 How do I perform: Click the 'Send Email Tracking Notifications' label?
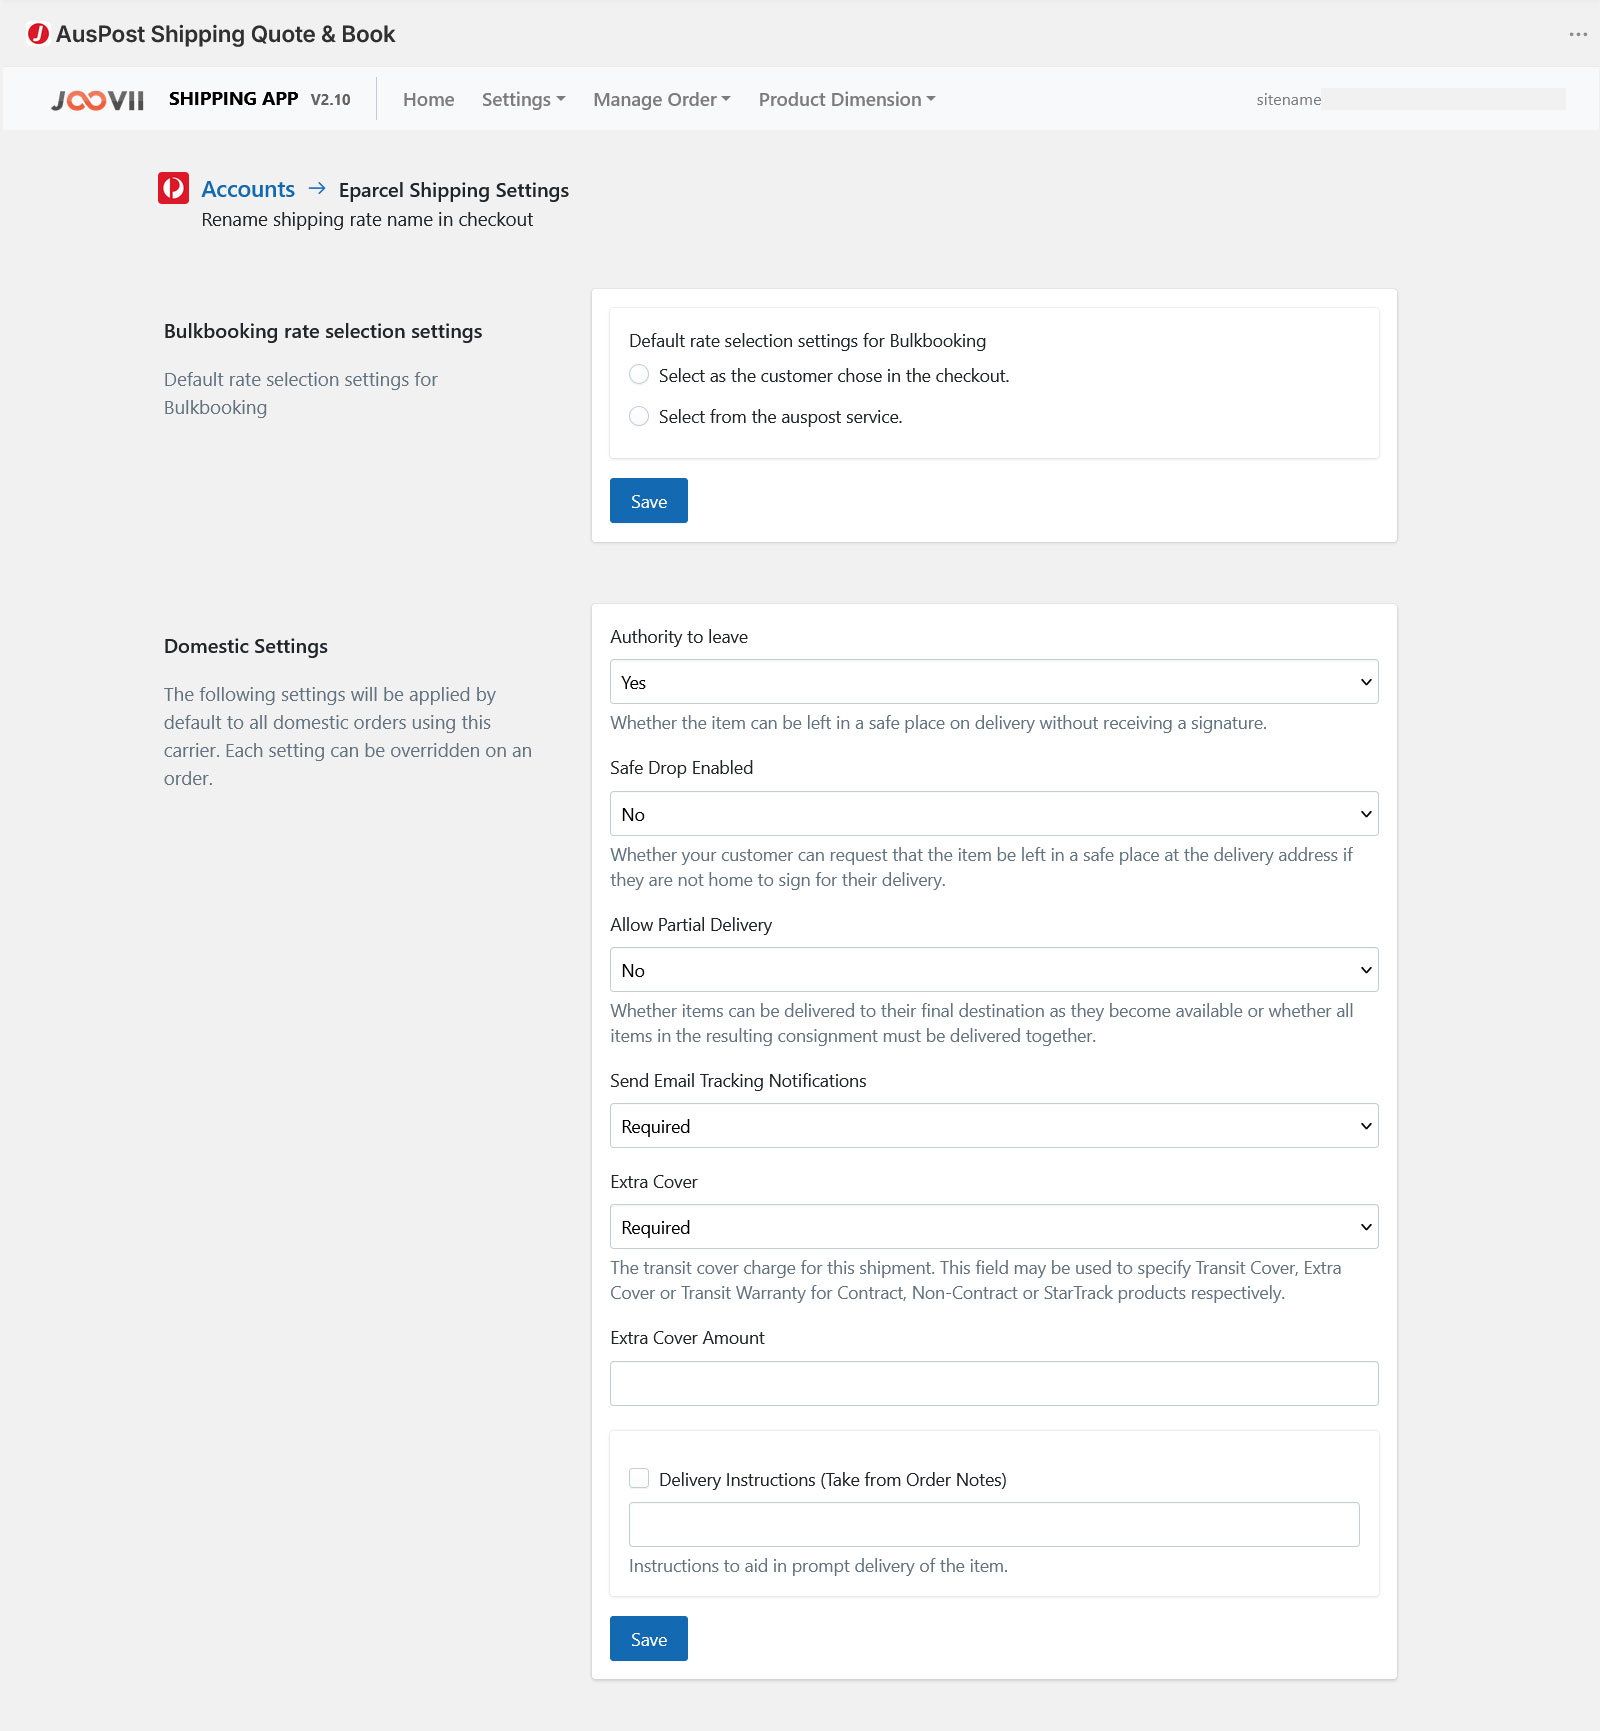[x=738, y=1081]
